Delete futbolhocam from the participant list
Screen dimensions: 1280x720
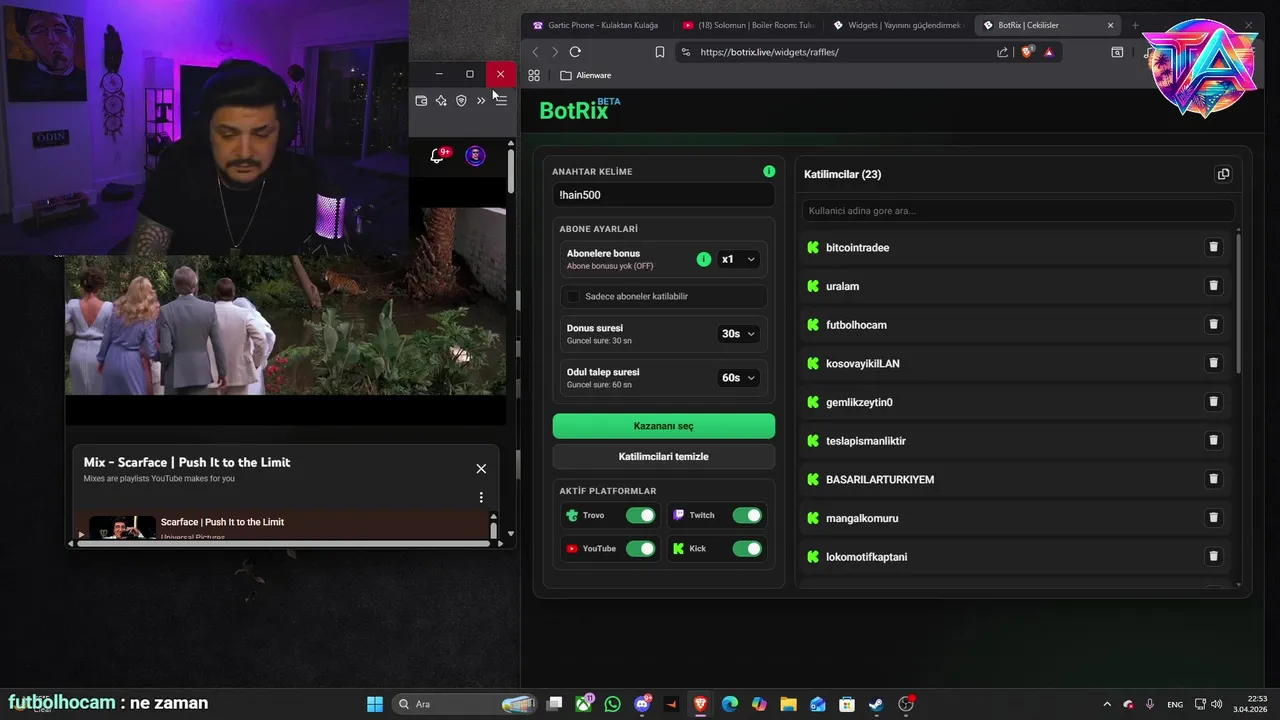click(x=1213, y=324)
